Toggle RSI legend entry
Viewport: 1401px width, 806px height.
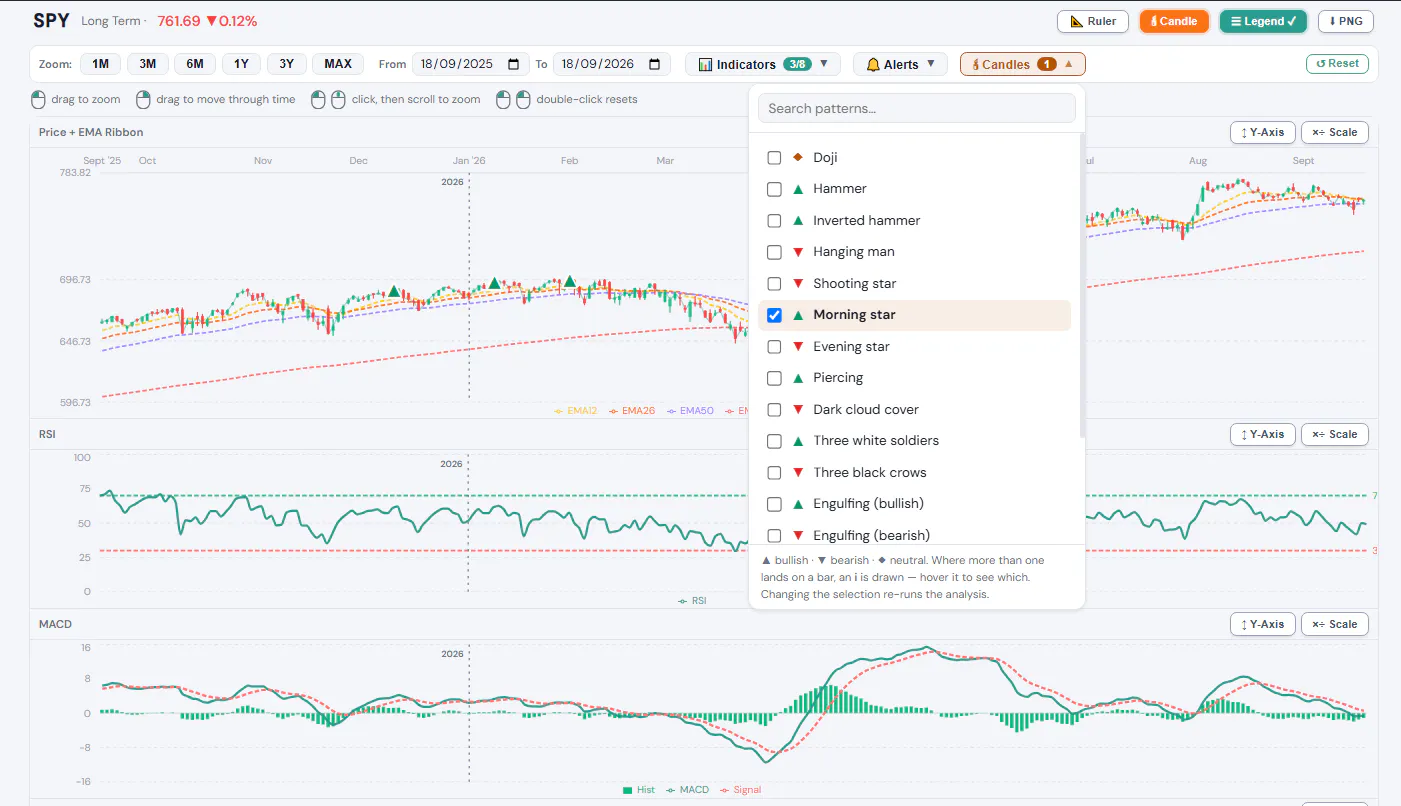[692, 601]
